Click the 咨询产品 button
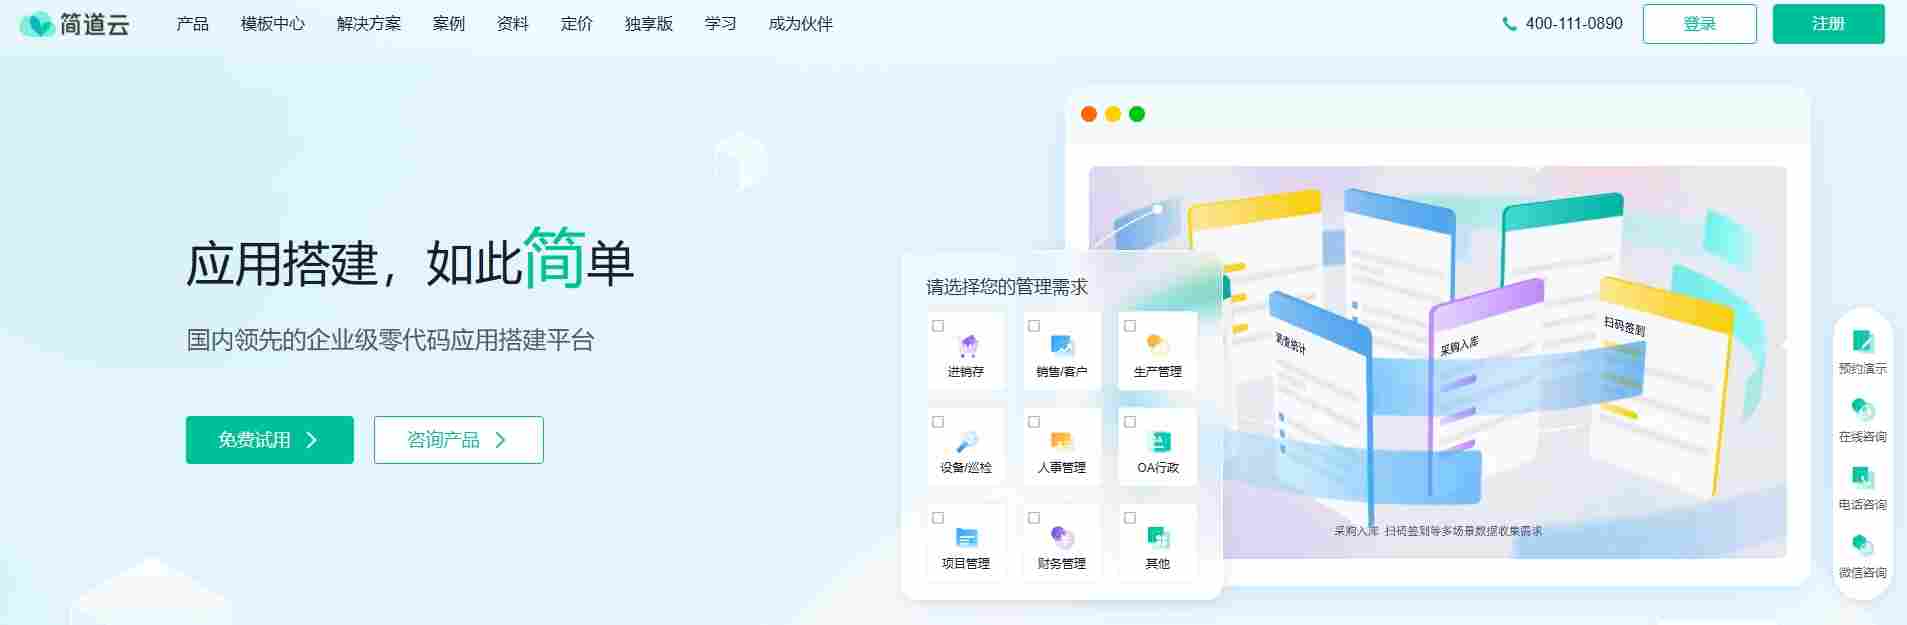This screenshot has height=625, width=1907. 459,440
